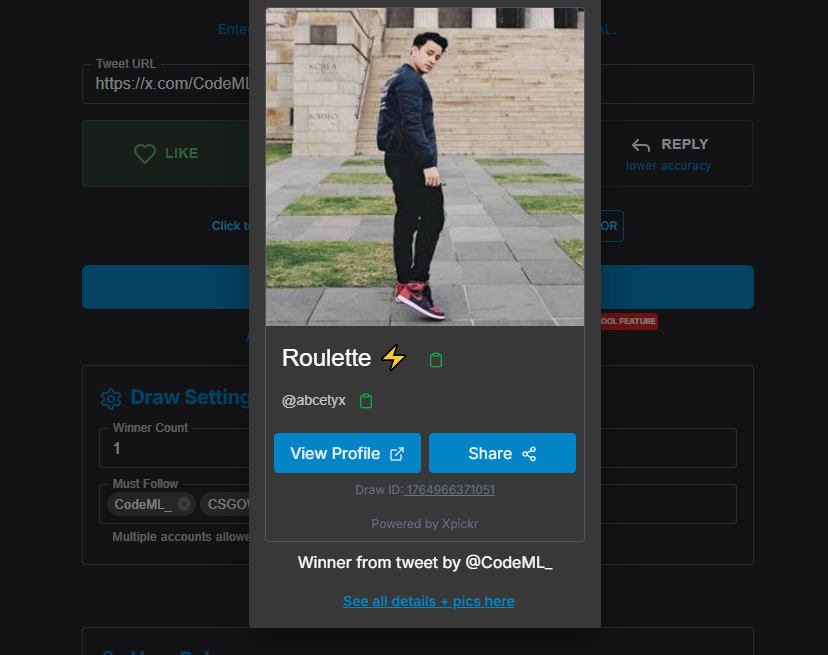This screenshot has height=655, width=828.
Task: Copy the @abcetyx username
Action: tap(366, 401)
